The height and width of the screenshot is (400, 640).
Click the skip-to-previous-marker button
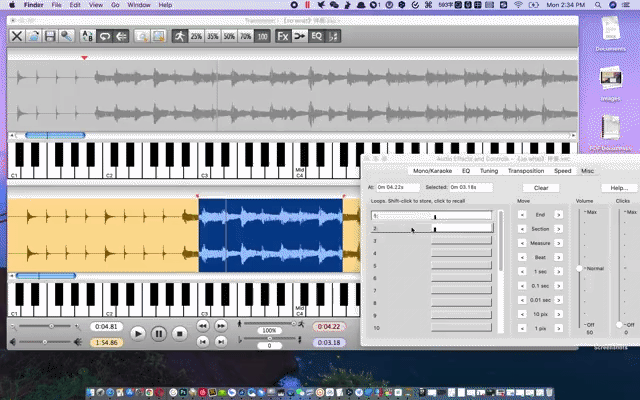[202, 342]
